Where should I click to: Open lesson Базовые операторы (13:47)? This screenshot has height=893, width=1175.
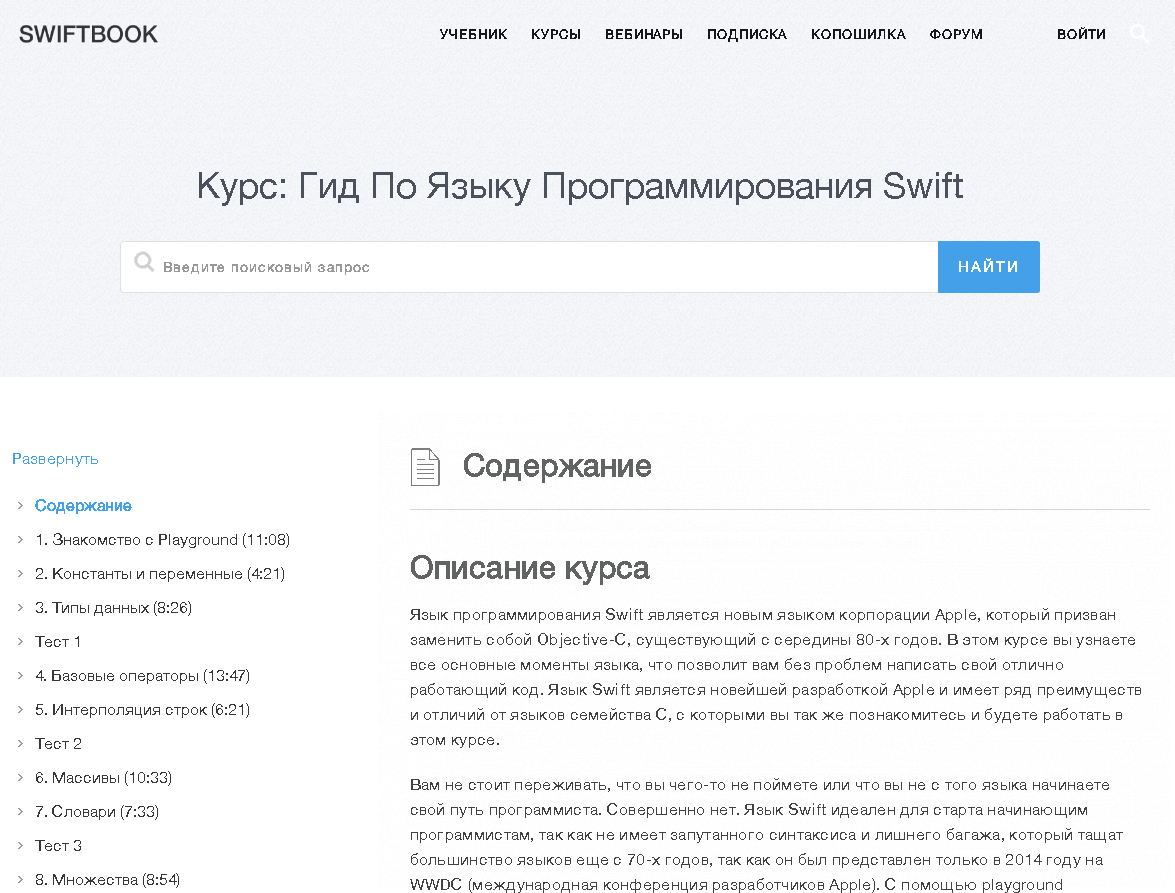tap(142, 676)
